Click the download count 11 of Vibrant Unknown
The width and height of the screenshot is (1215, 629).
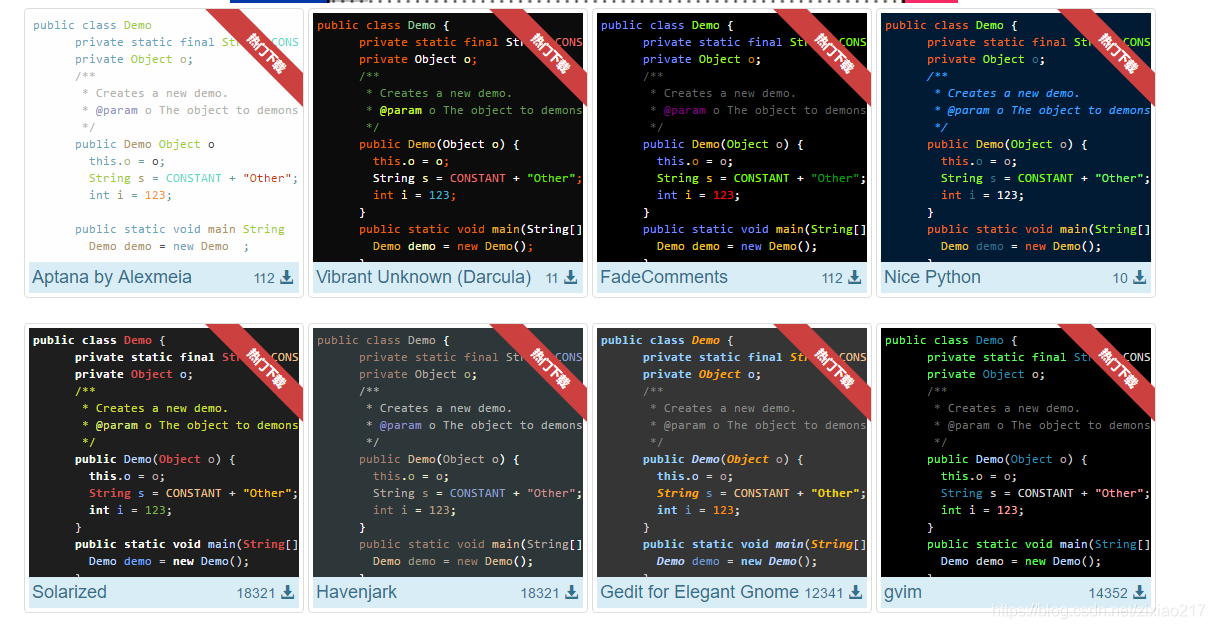click(552, 278)
